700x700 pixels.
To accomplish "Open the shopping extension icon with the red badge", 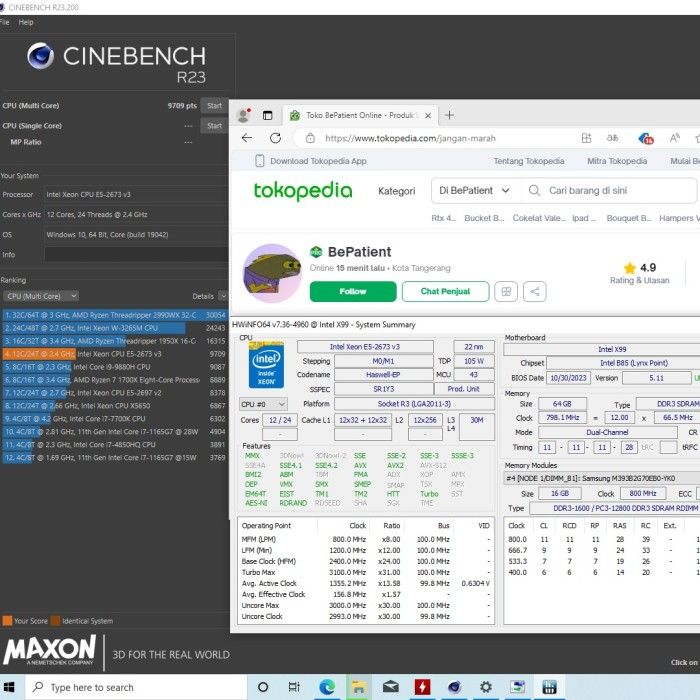I will (x=645, y=138).
